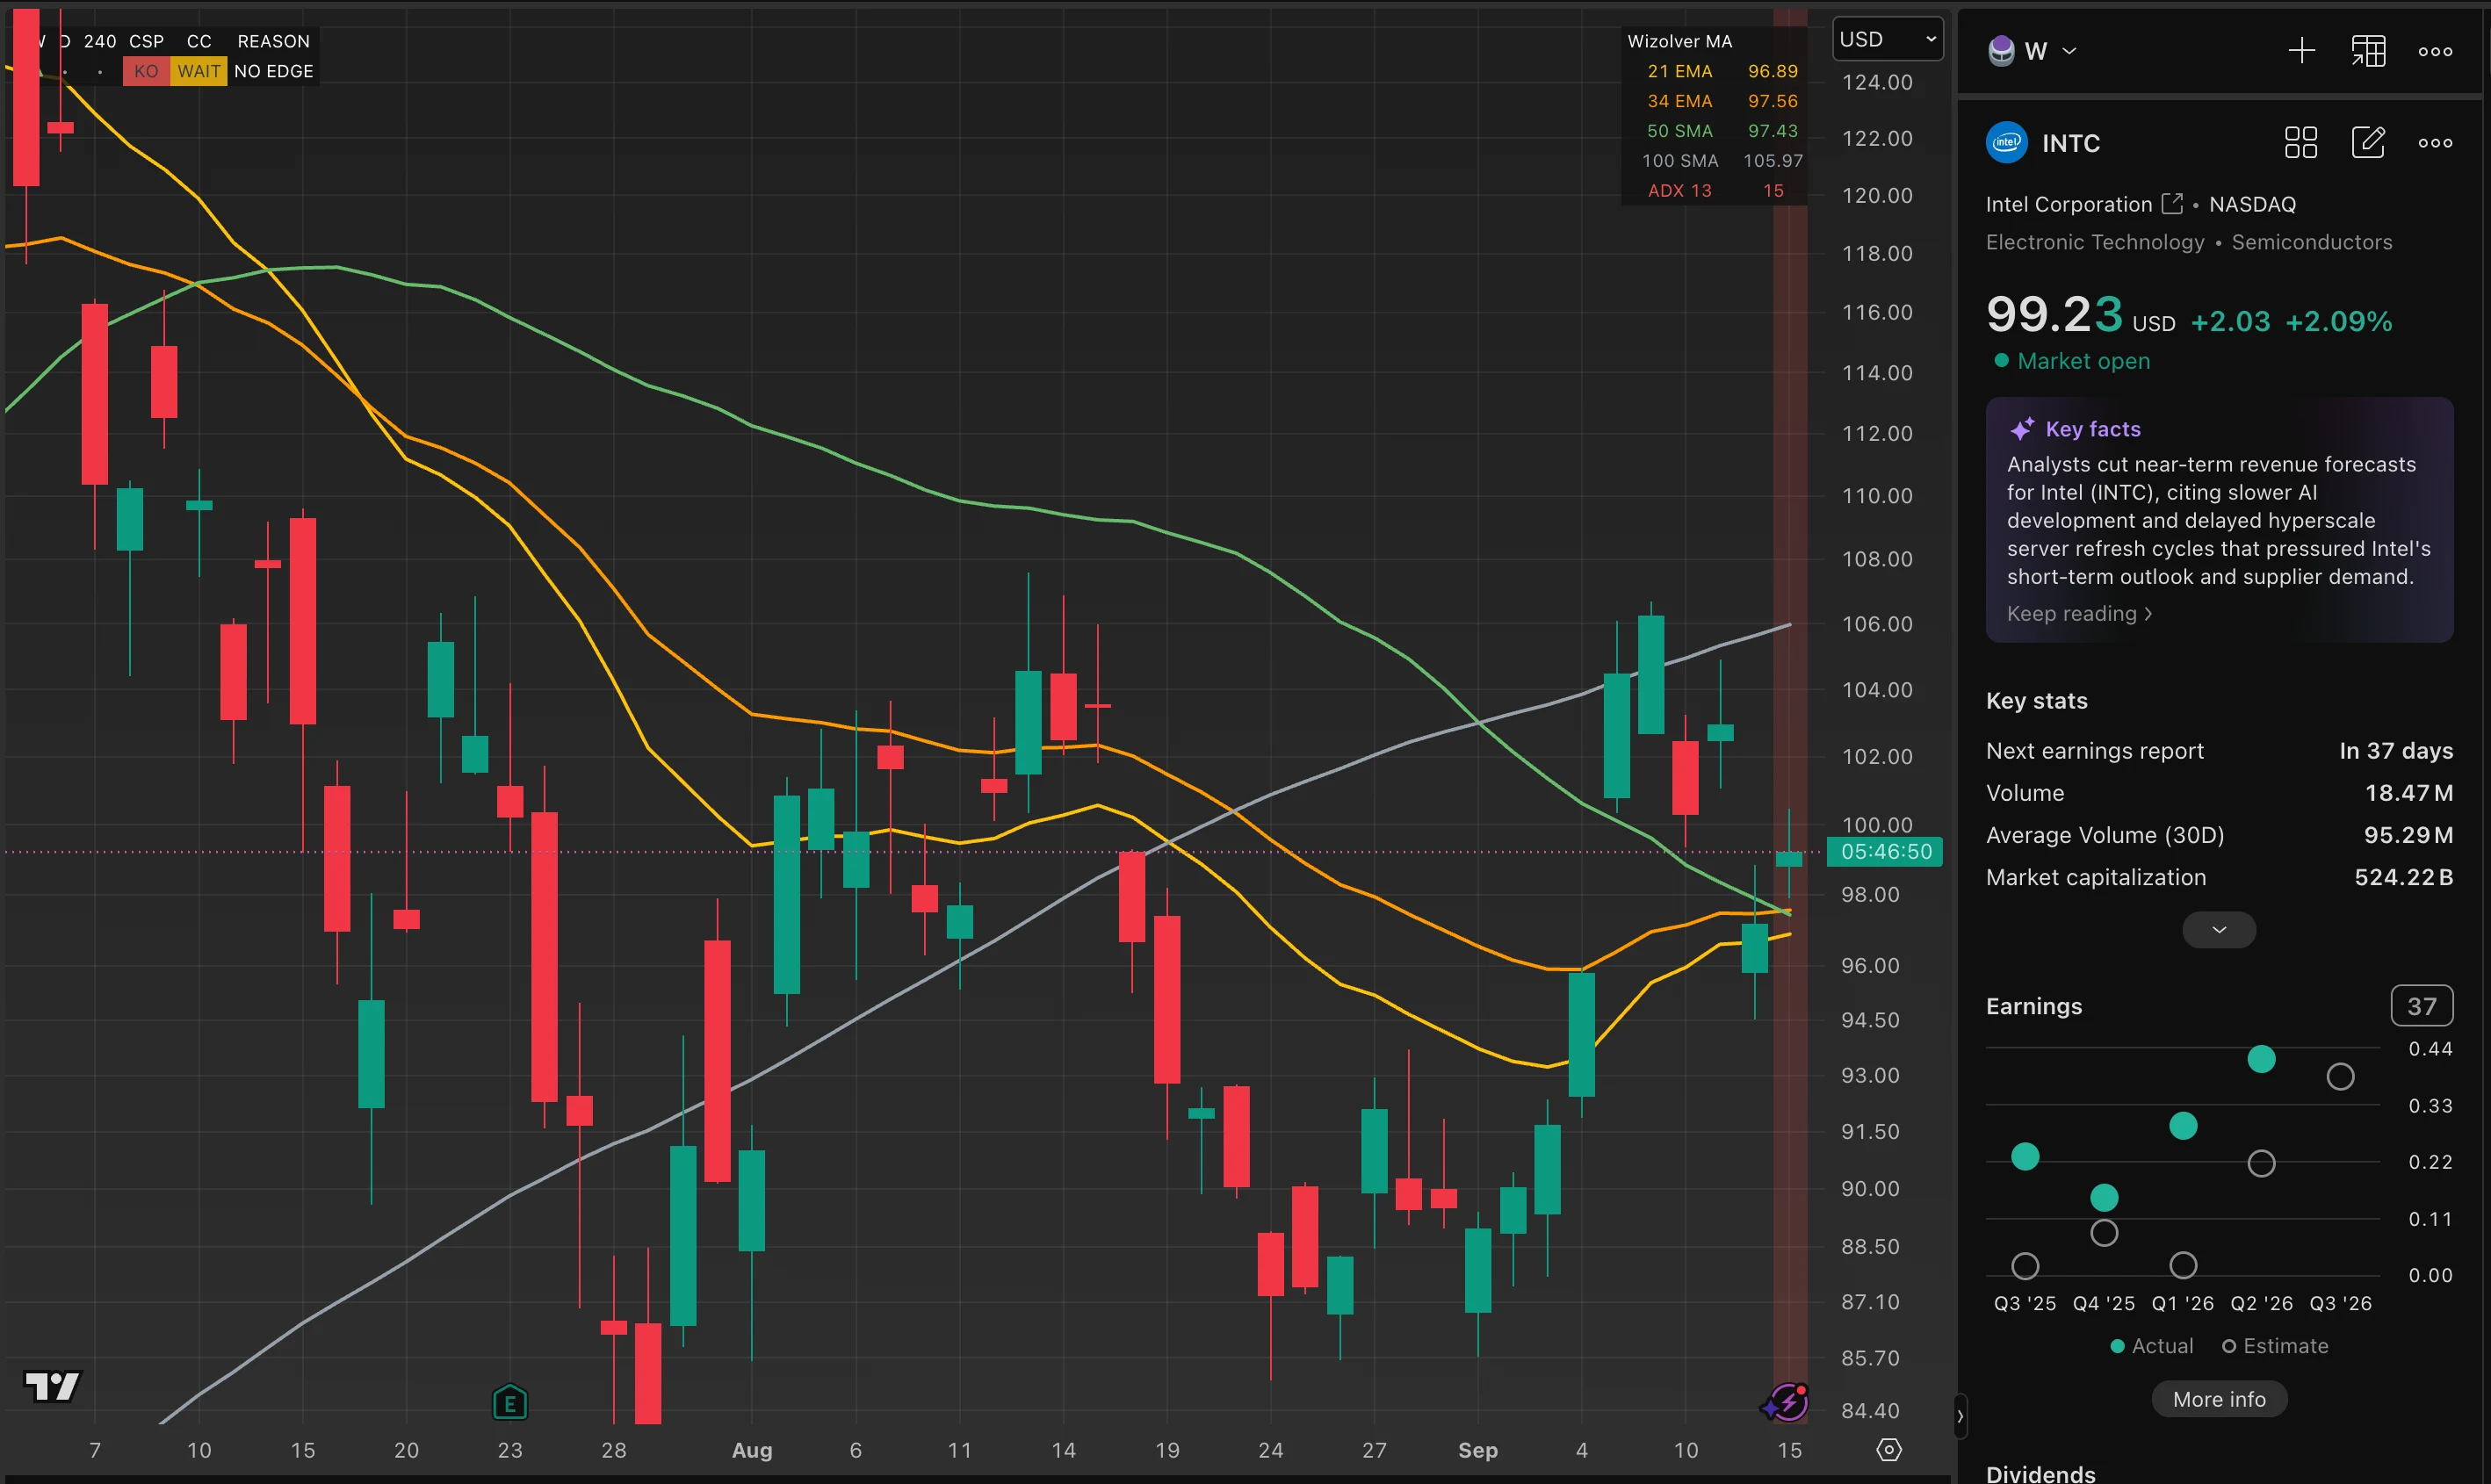Click the earnings 37 days badge

[2421, 1006]
